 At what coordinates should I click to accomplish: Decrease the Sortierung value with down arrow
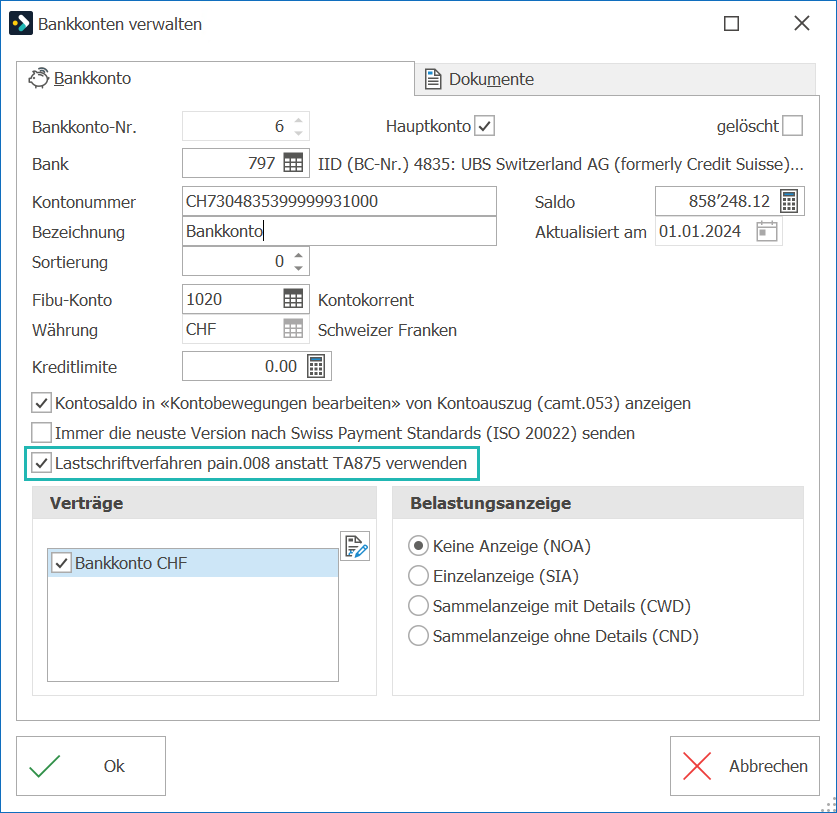click(x=298, y=267)
